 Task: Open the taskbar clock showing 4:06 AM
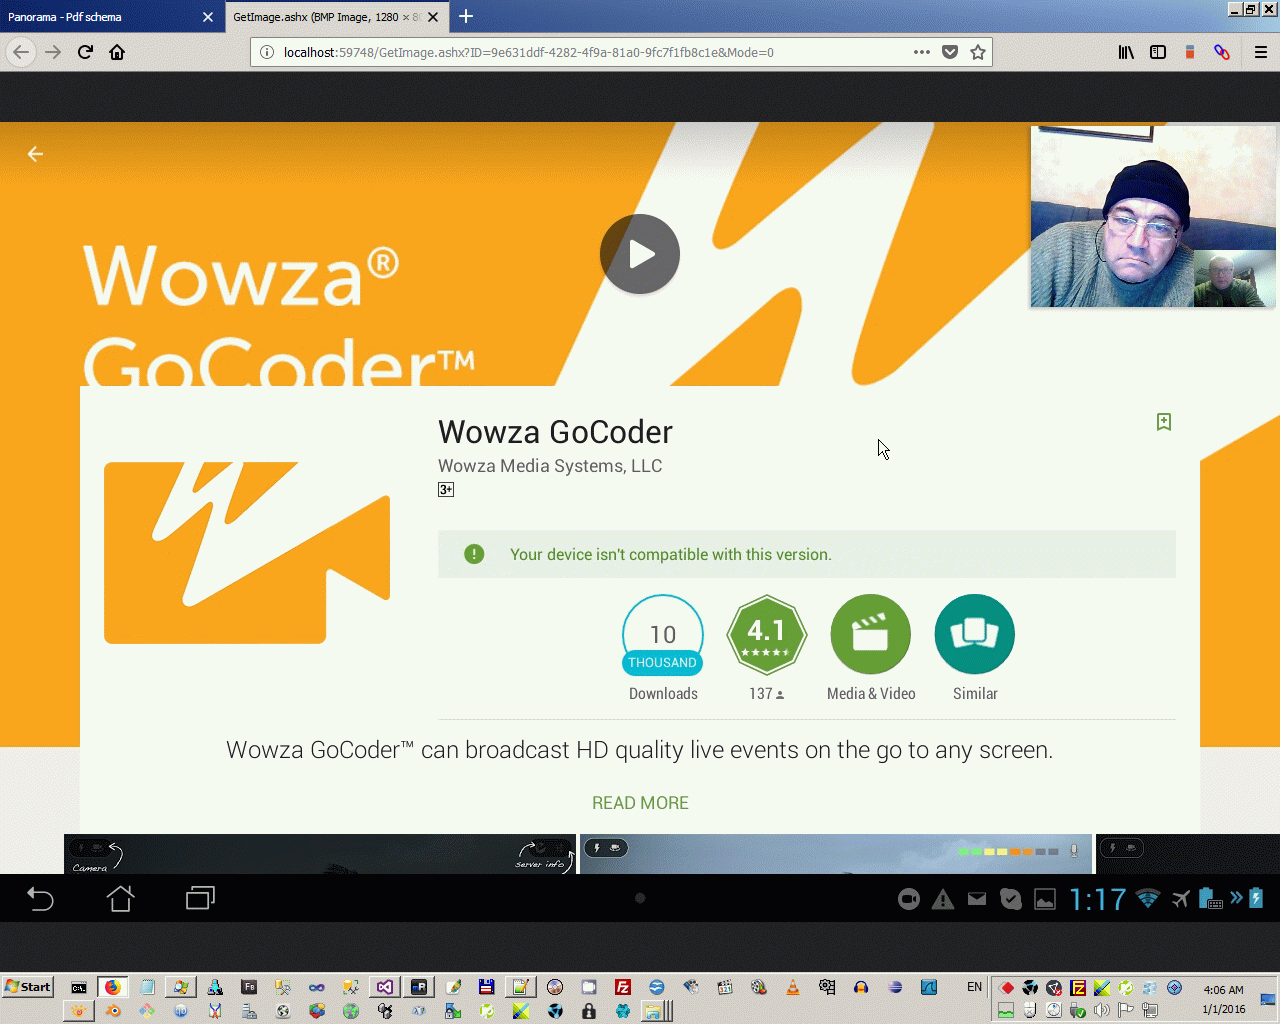click(1223, 990)
